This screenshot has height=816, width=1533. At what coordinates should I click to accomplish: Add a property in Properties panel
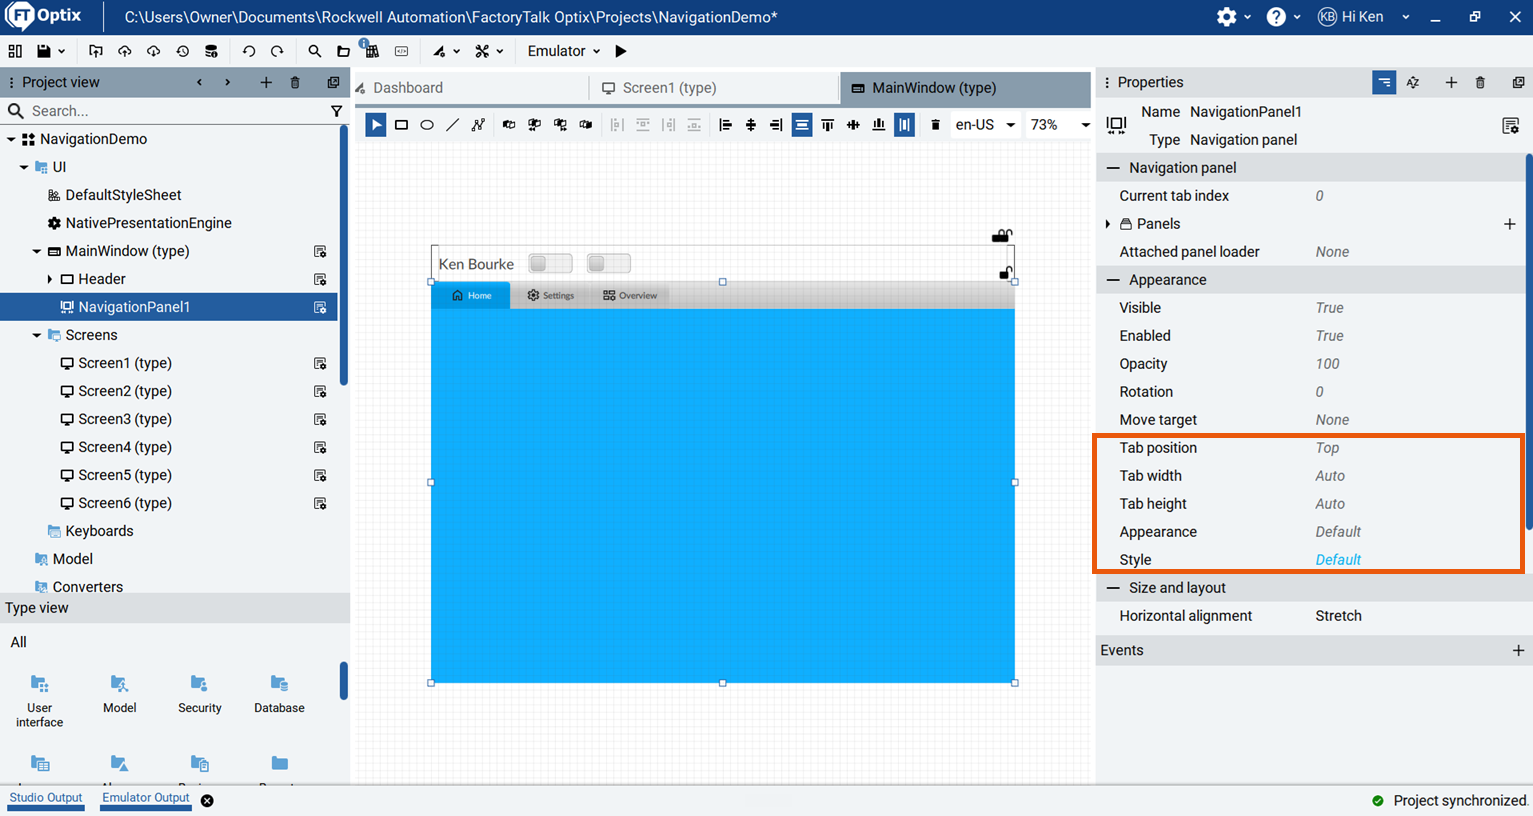(x=1451, y=82)
